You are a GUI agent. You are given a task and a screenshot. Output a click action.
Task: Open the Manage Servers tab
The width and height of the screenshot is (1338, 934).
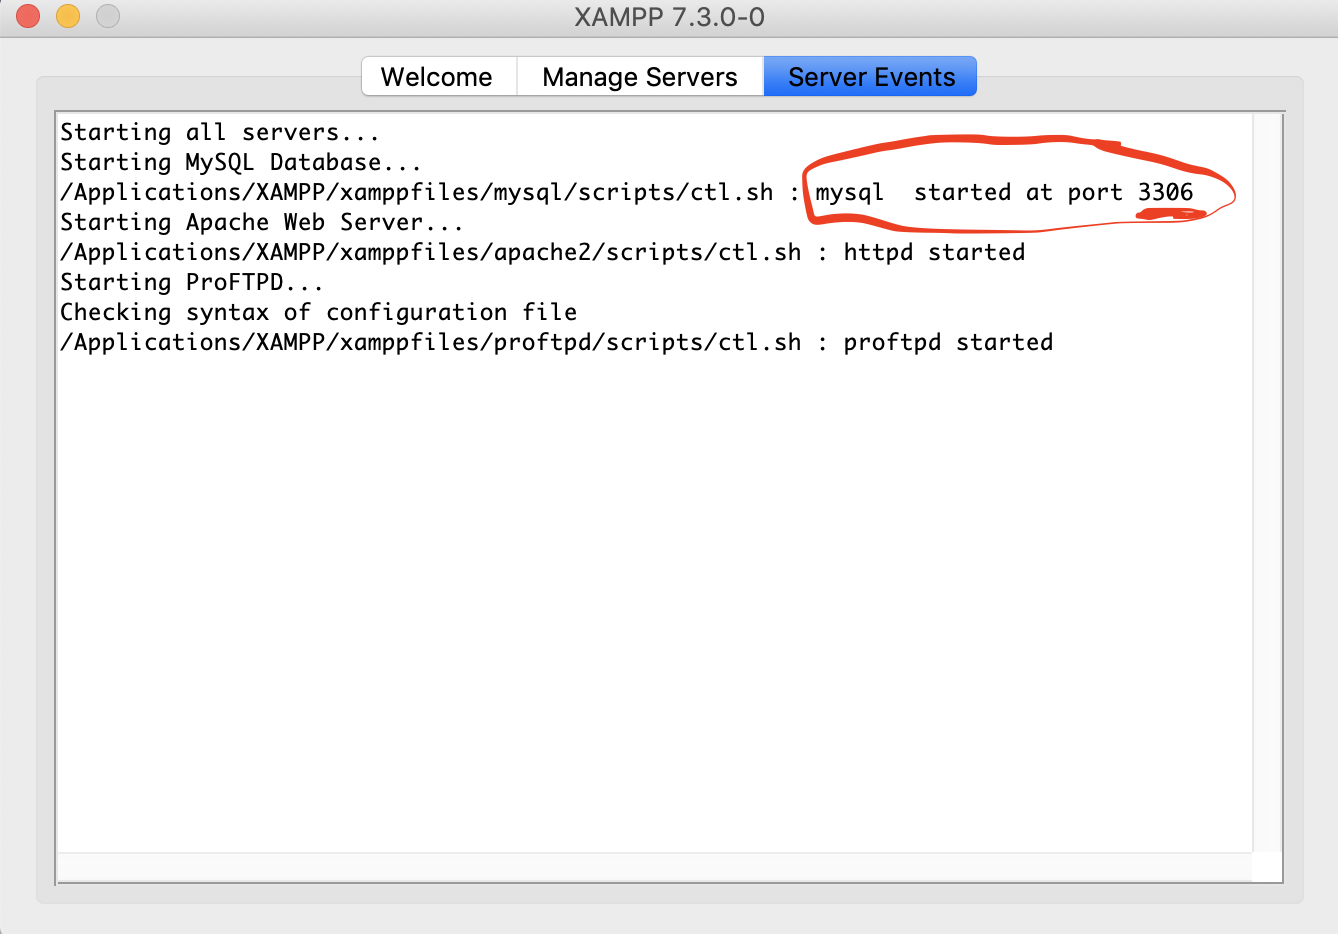point(640,77)
